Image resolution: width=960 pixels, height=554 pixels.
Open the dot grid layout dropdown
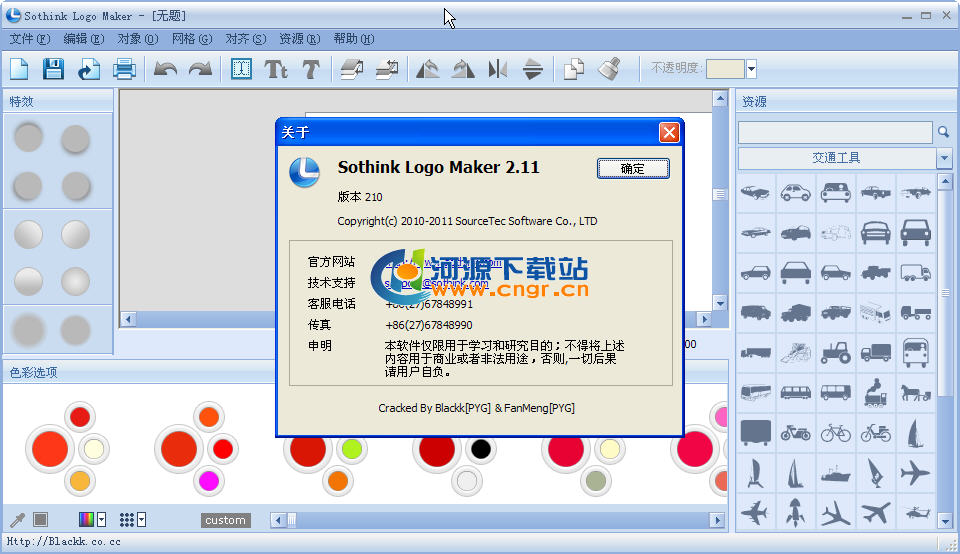(x=141, y=520)
